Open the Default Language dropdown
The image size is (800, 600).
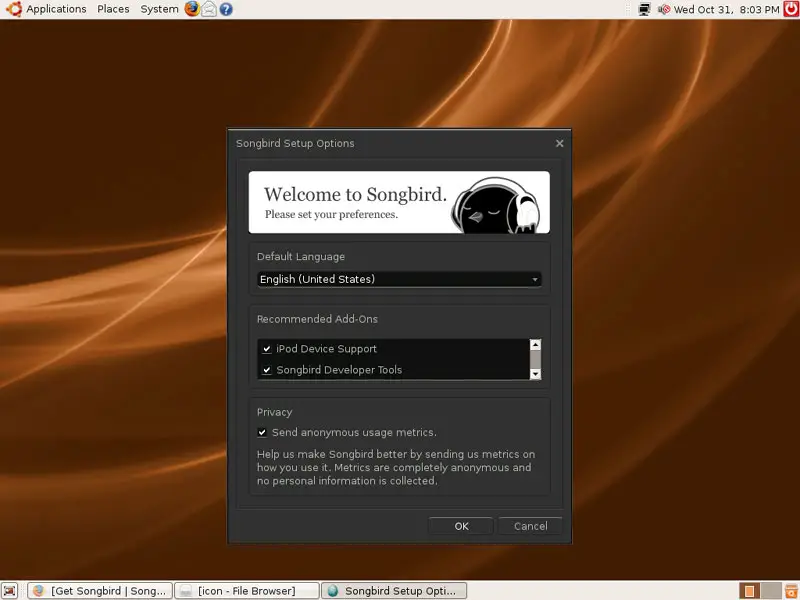399,279
